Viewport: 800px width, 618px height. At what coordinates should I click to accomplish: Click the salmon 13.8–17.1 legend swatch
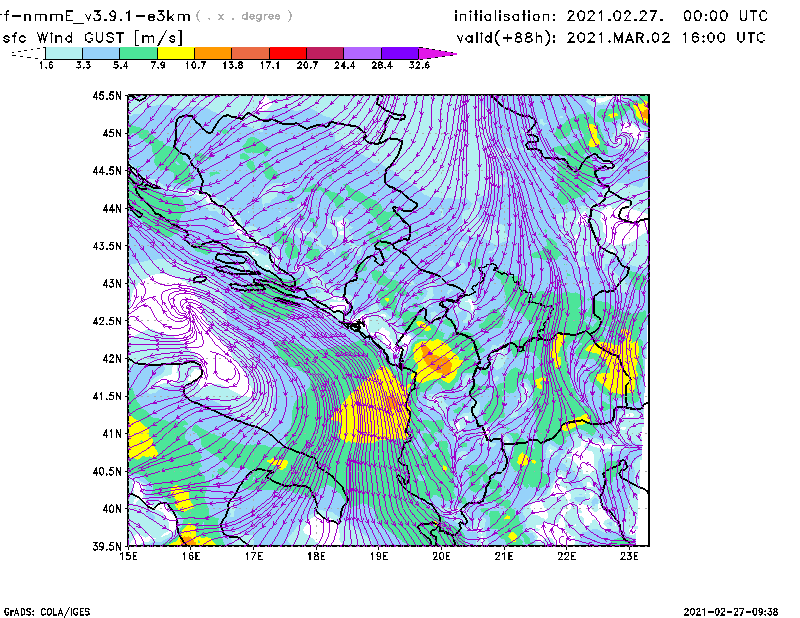251,53
